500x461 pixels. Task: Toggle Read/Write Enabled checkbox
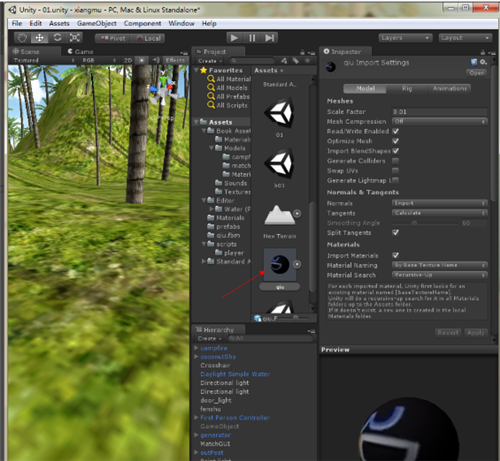[x=396, y=131]
